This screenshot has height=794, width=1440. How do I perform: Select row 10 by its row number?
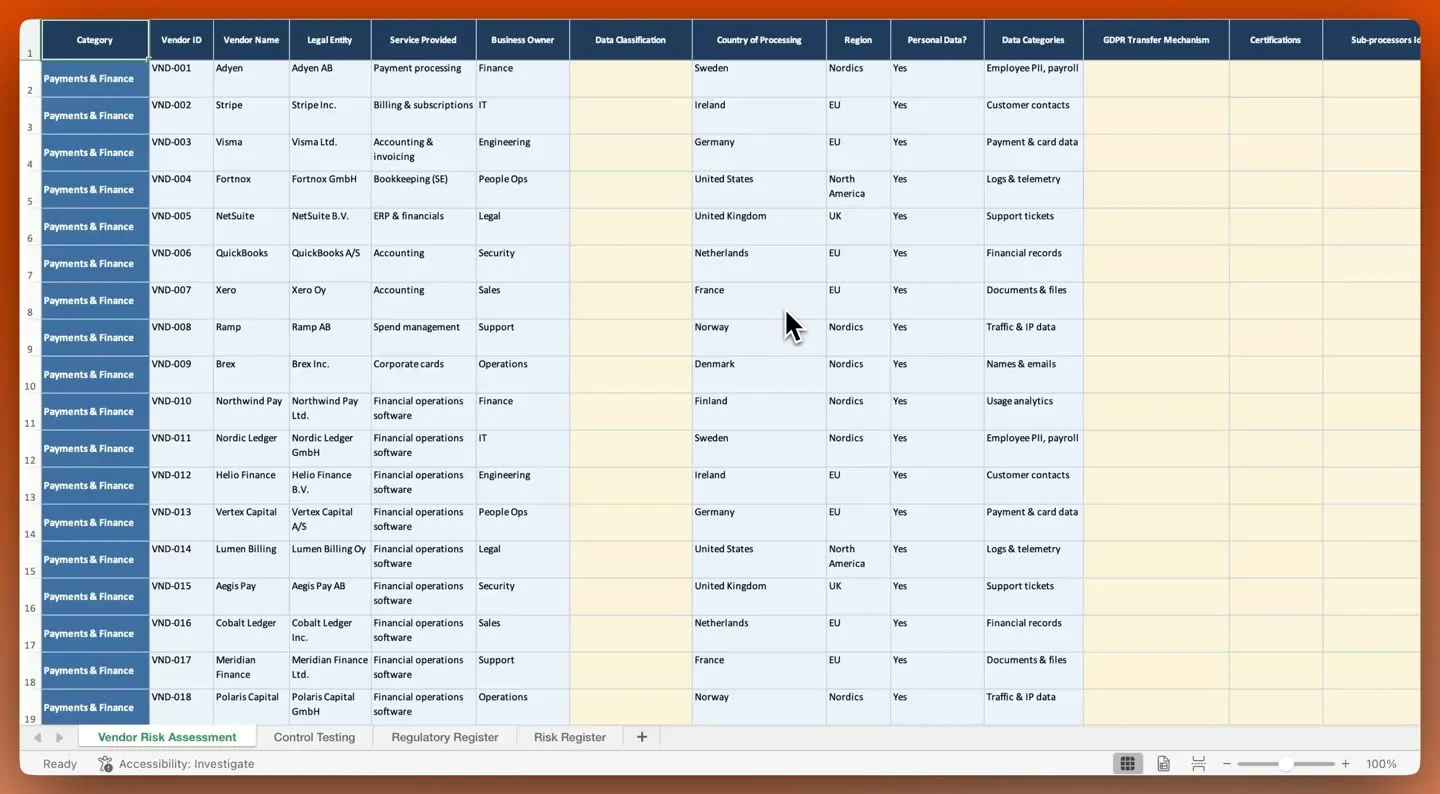point(30,375)
